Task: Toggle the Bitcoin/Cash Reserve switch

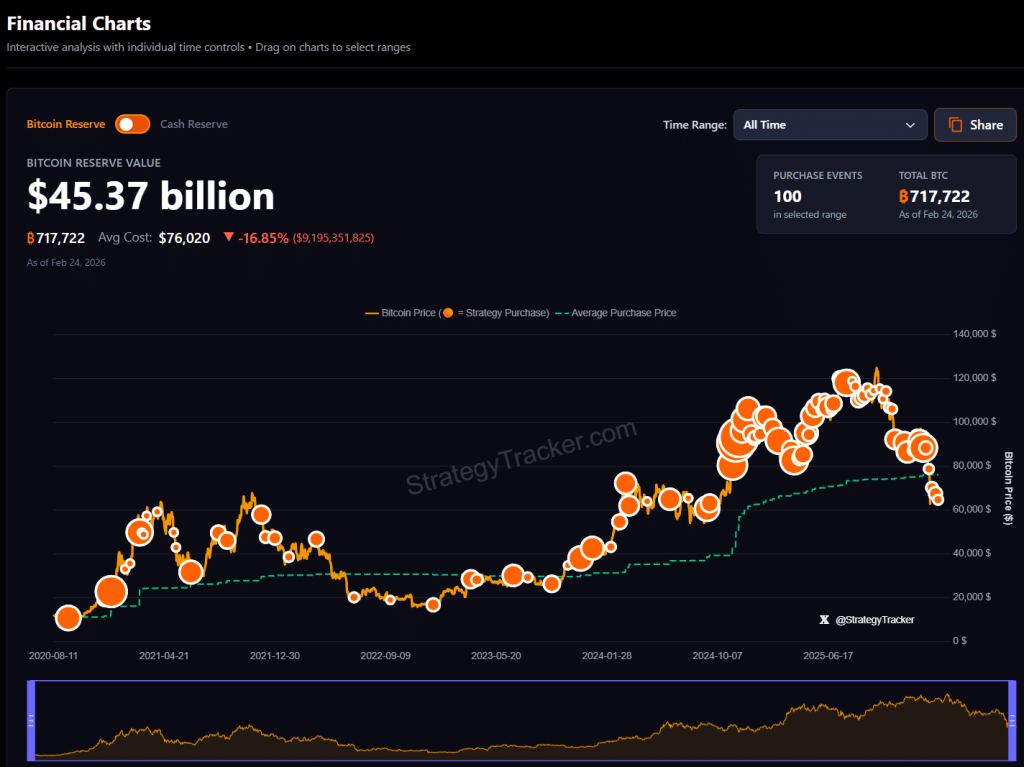Action: pyautogui.click(x=132, y=124)
